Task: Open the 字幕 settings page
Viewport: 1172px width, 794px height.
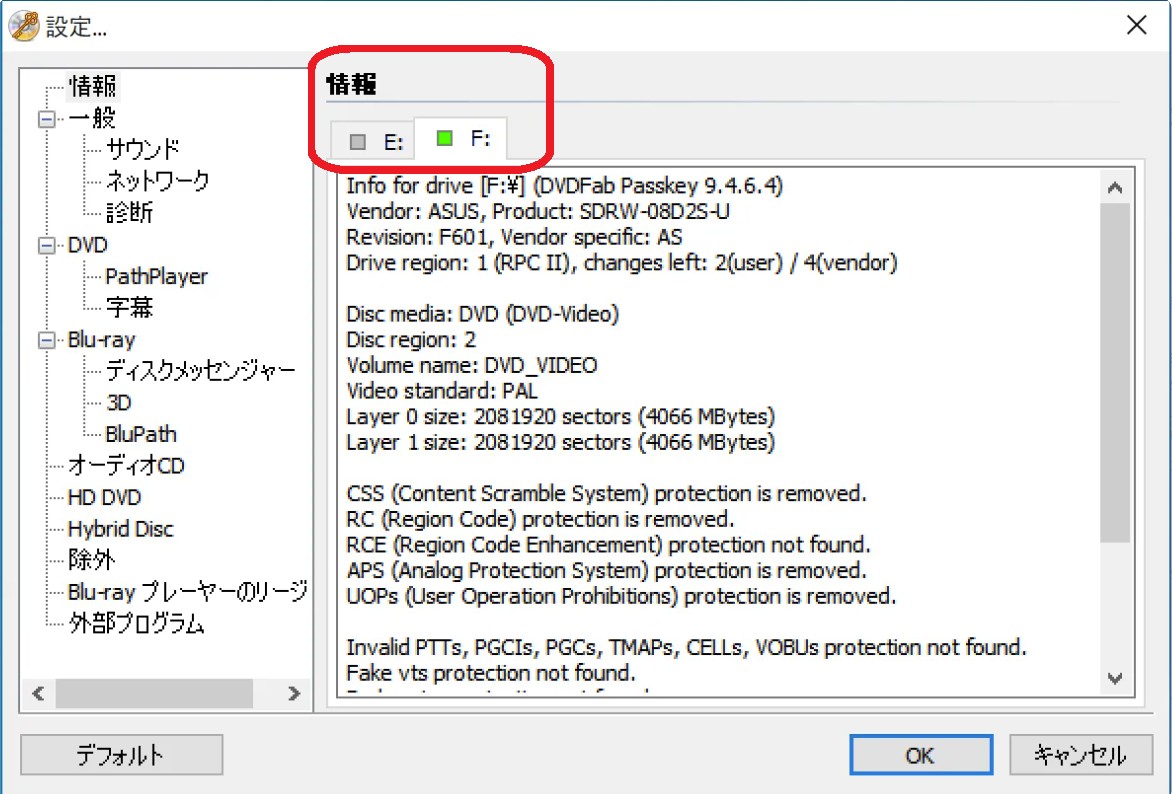Action: (x=129, y=307)
